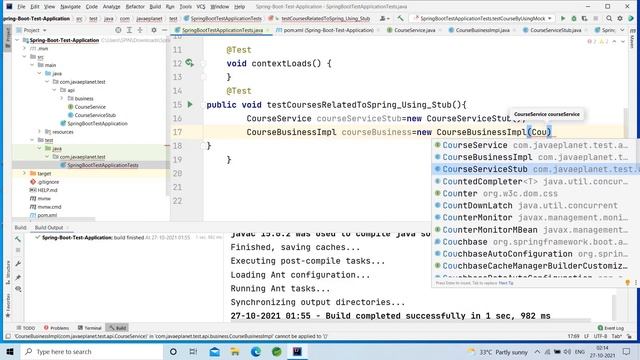Image resolution: width=640 pixels, height=360 pixels.
Task: Switch to CourseService.java editor tab
Action: 414,30
